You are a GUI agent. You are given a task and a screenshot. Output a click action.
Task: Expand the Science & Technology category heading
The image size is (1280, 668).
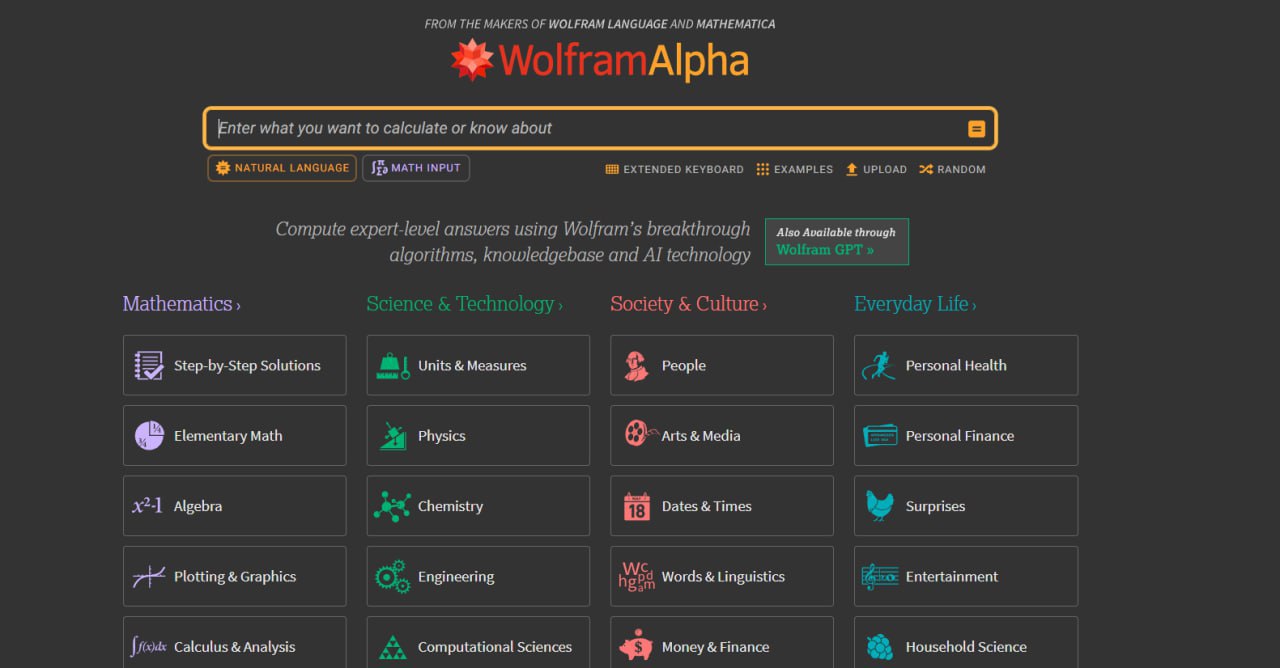point(464,304)
